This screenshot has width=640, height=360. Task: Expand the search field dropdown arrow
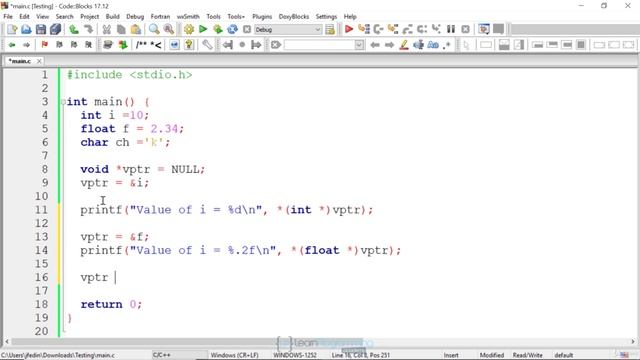point(359,45)
